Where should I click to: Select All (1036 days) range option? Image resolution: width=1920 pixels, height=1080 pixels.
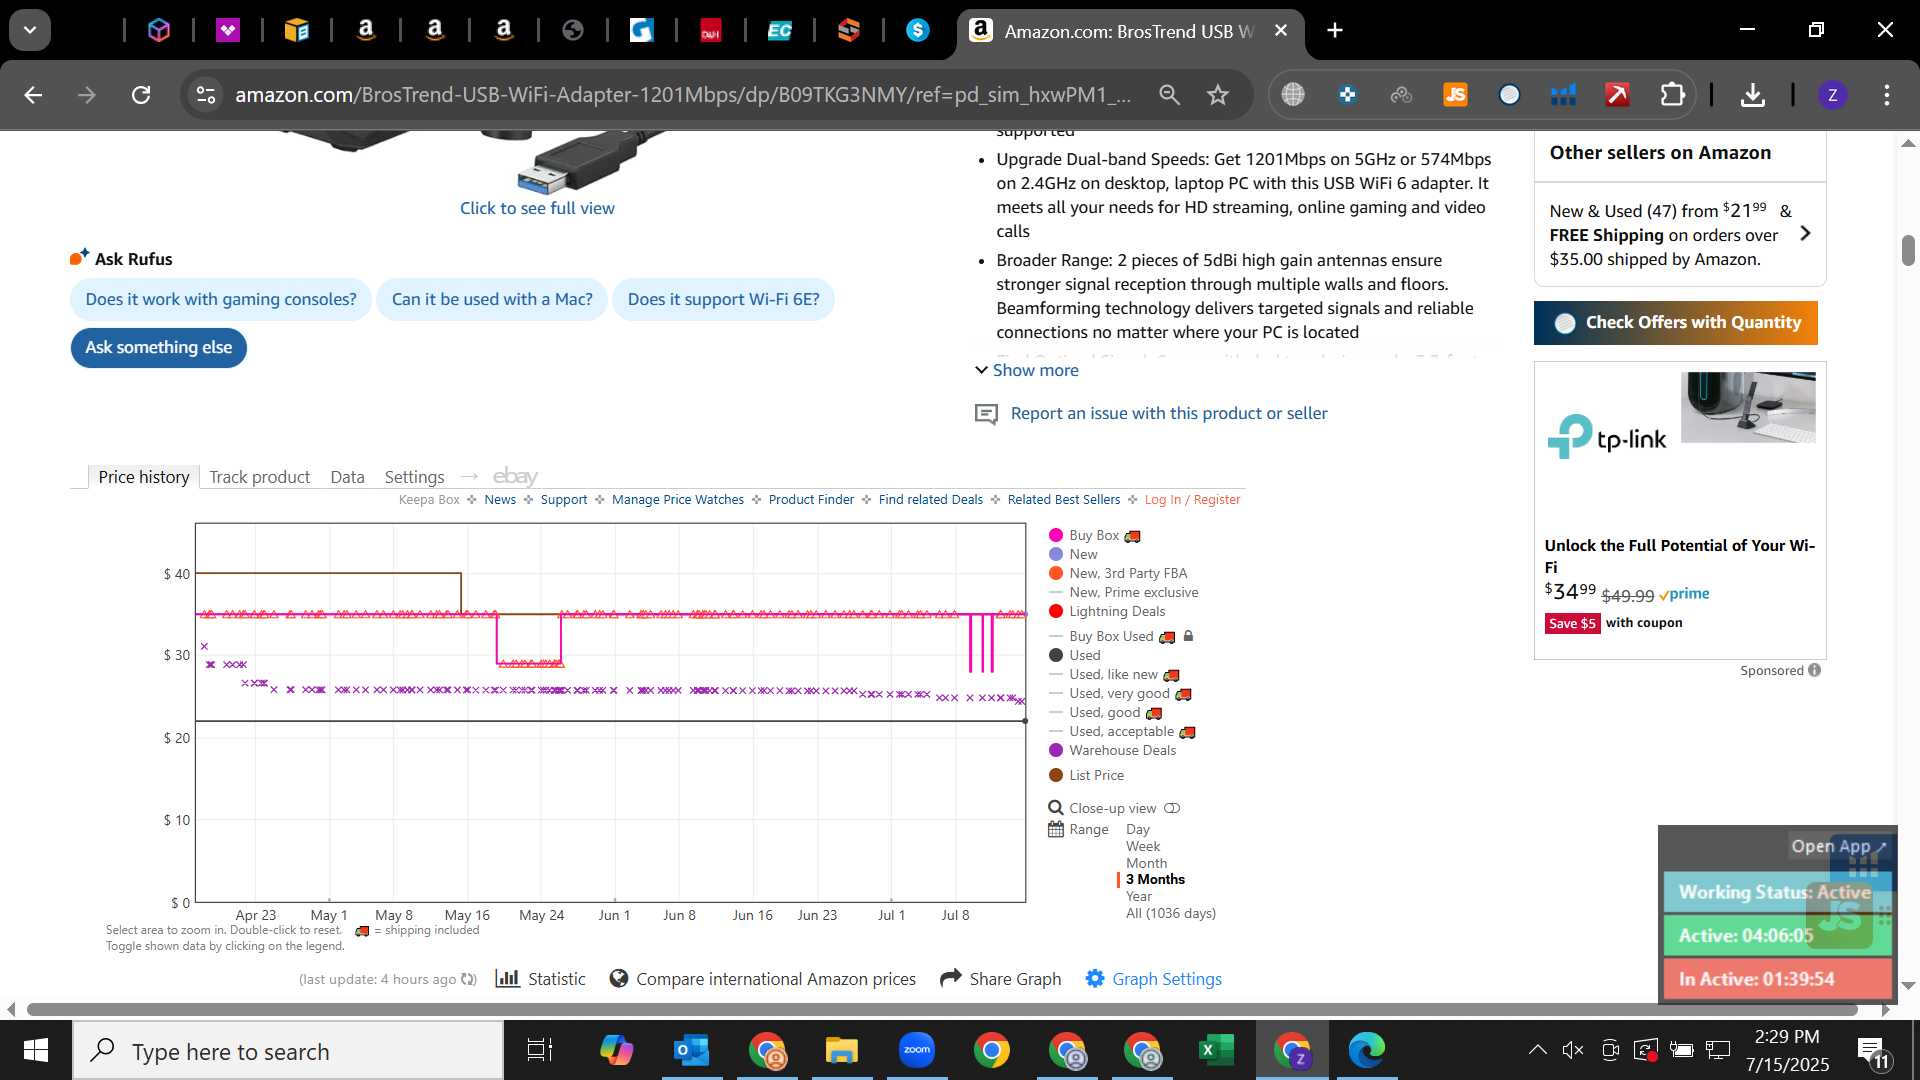tap(1171, 913)
